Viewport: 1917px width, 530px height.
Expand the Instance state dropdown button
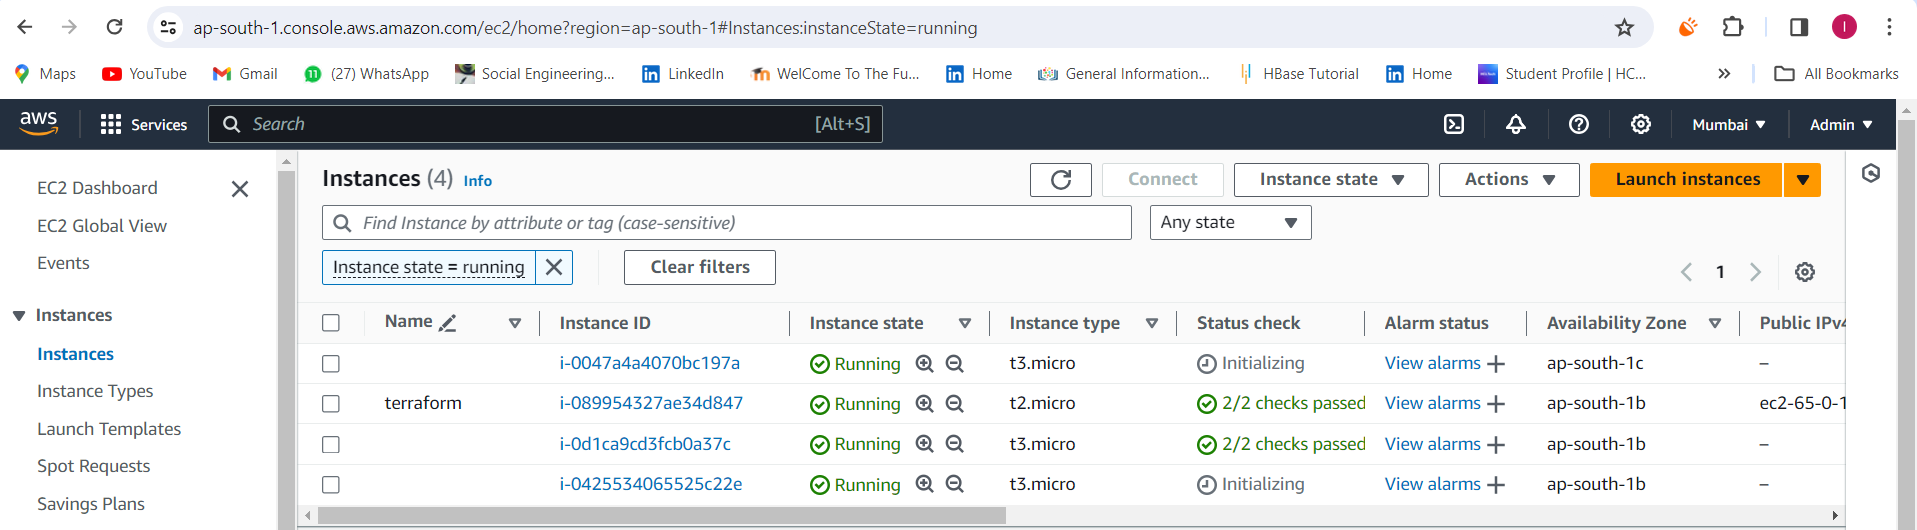(x=1331, y=180)
